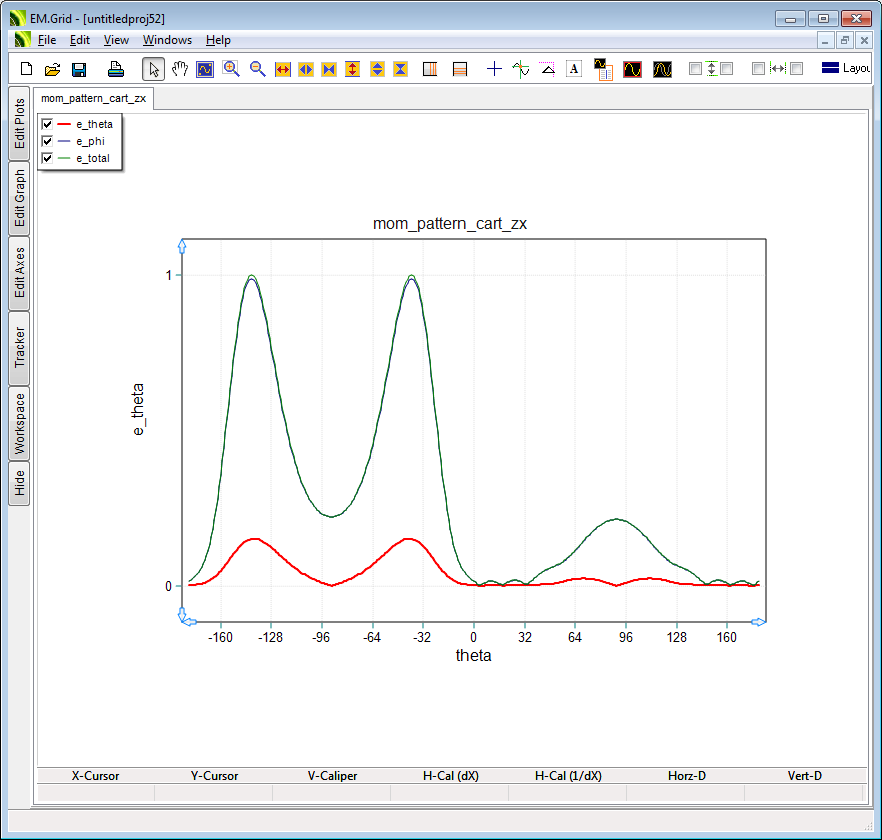Expand the Edit Plots side panel

coord(19,124)
